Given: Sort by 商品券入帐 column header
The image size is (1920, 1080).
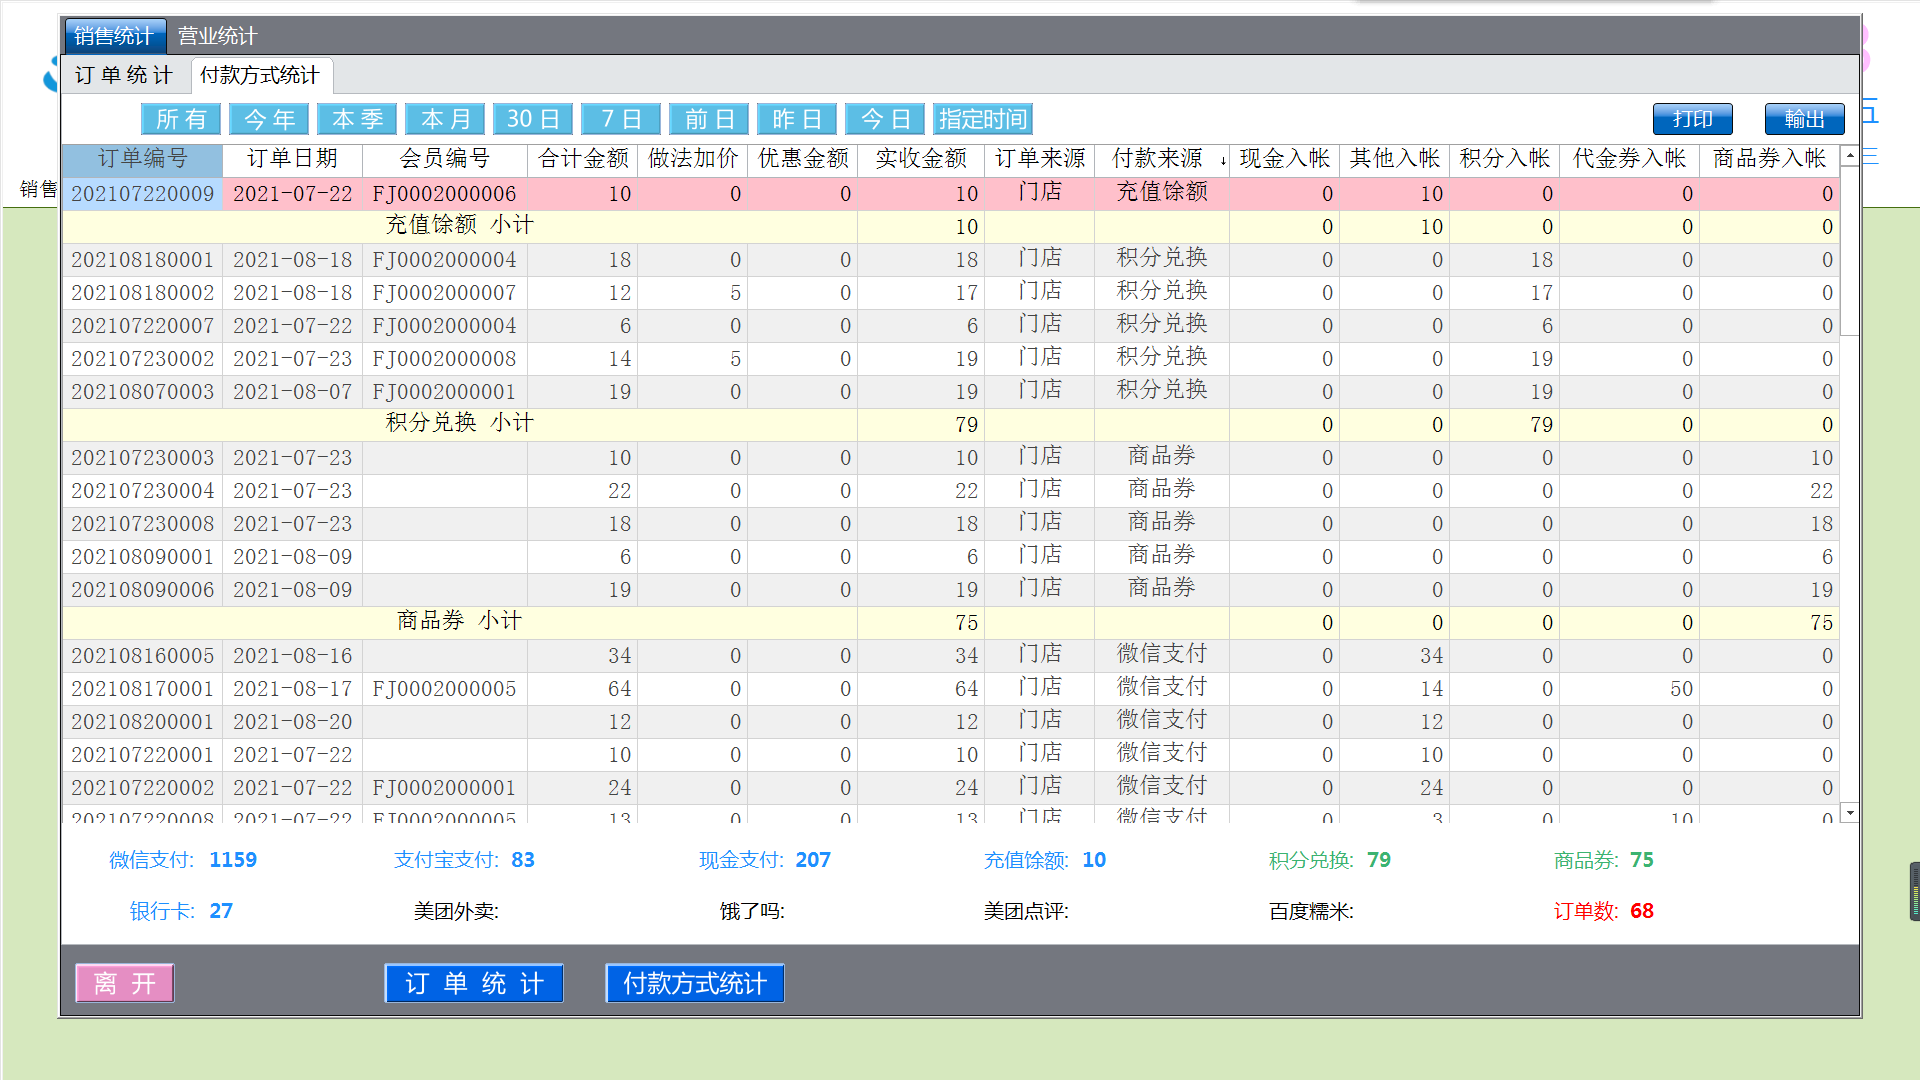Looking at the screenshot, I should coord(1770,159).
